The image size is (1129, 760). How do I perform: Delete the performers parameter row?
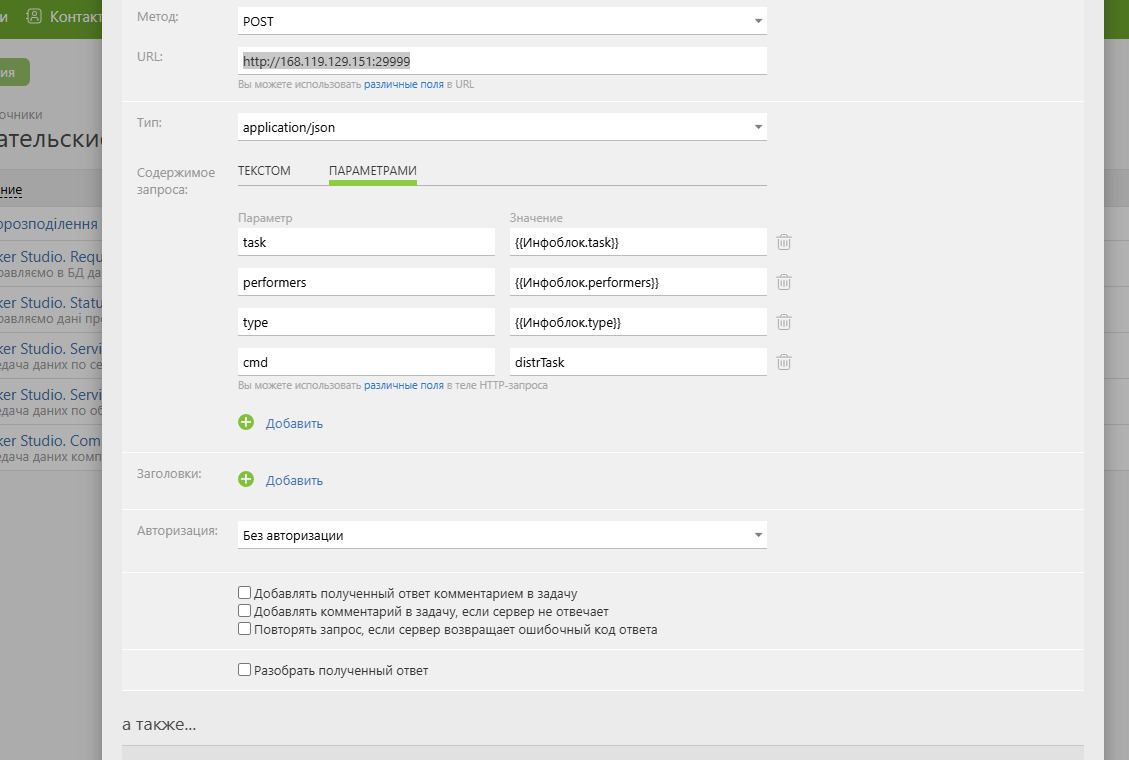[x=784, y=282]
